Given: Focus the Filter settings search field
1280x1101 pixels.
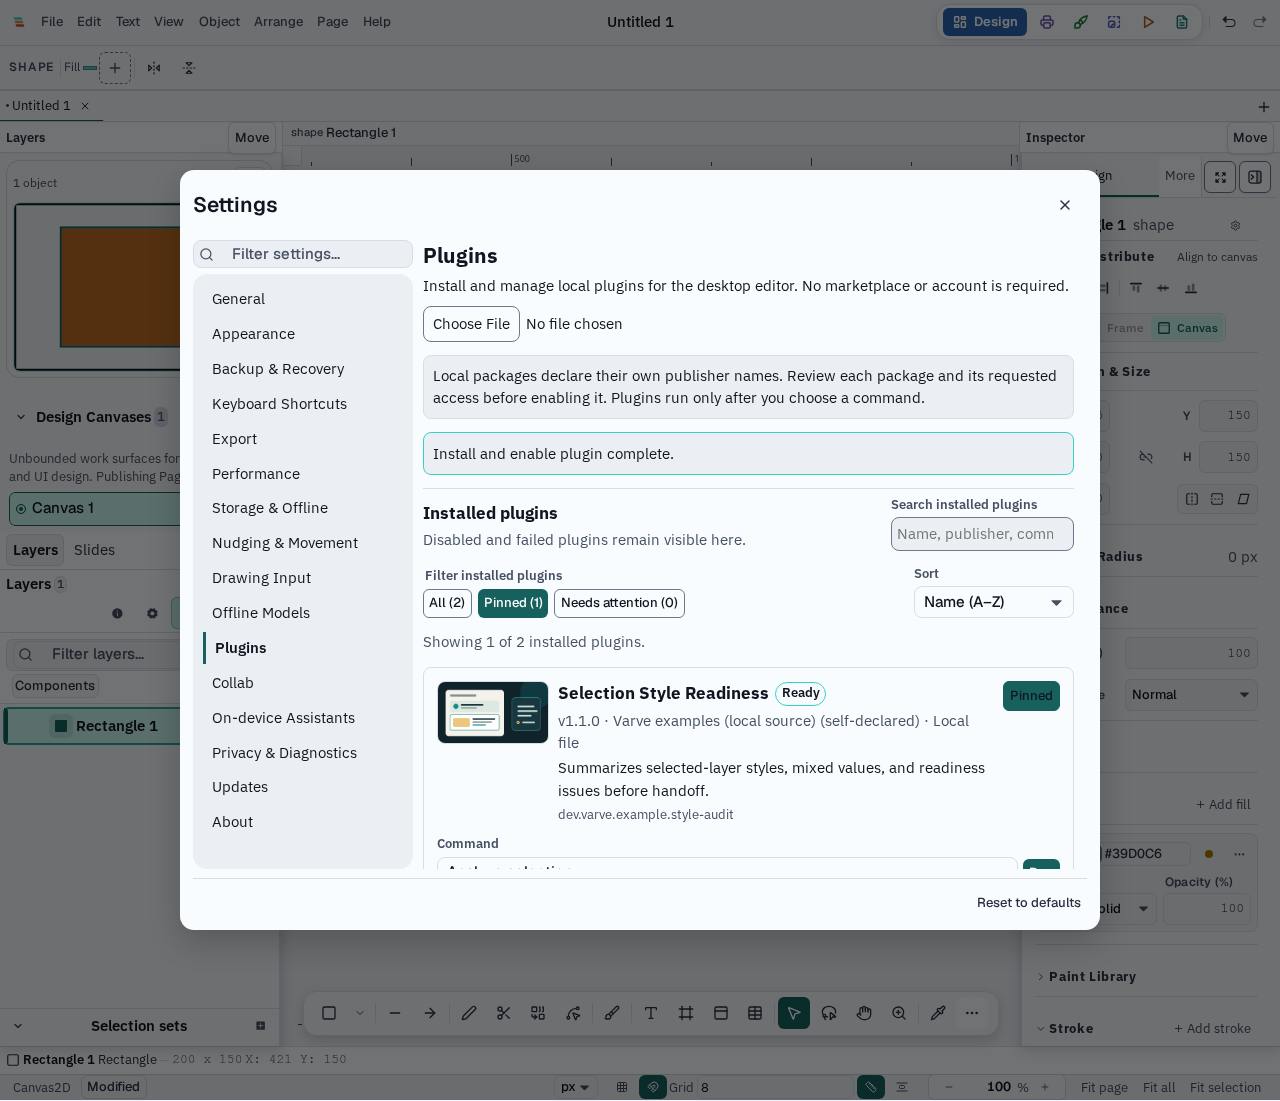Looking at the screenshot, I should pos(303,254).
